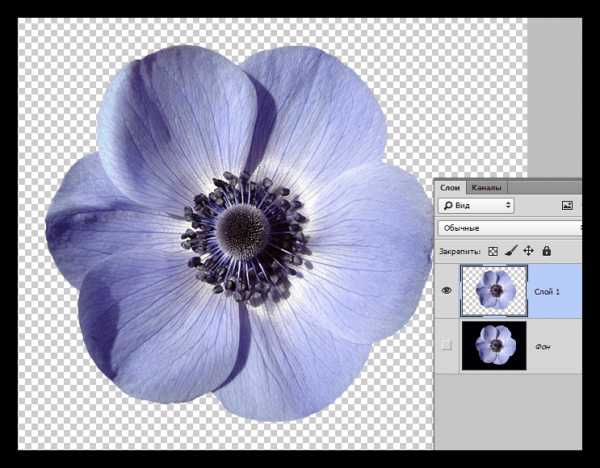The height and width of the screenshot is (468, 600).
Task: Select the Фон layer name
Action: [x=543, y=347]
